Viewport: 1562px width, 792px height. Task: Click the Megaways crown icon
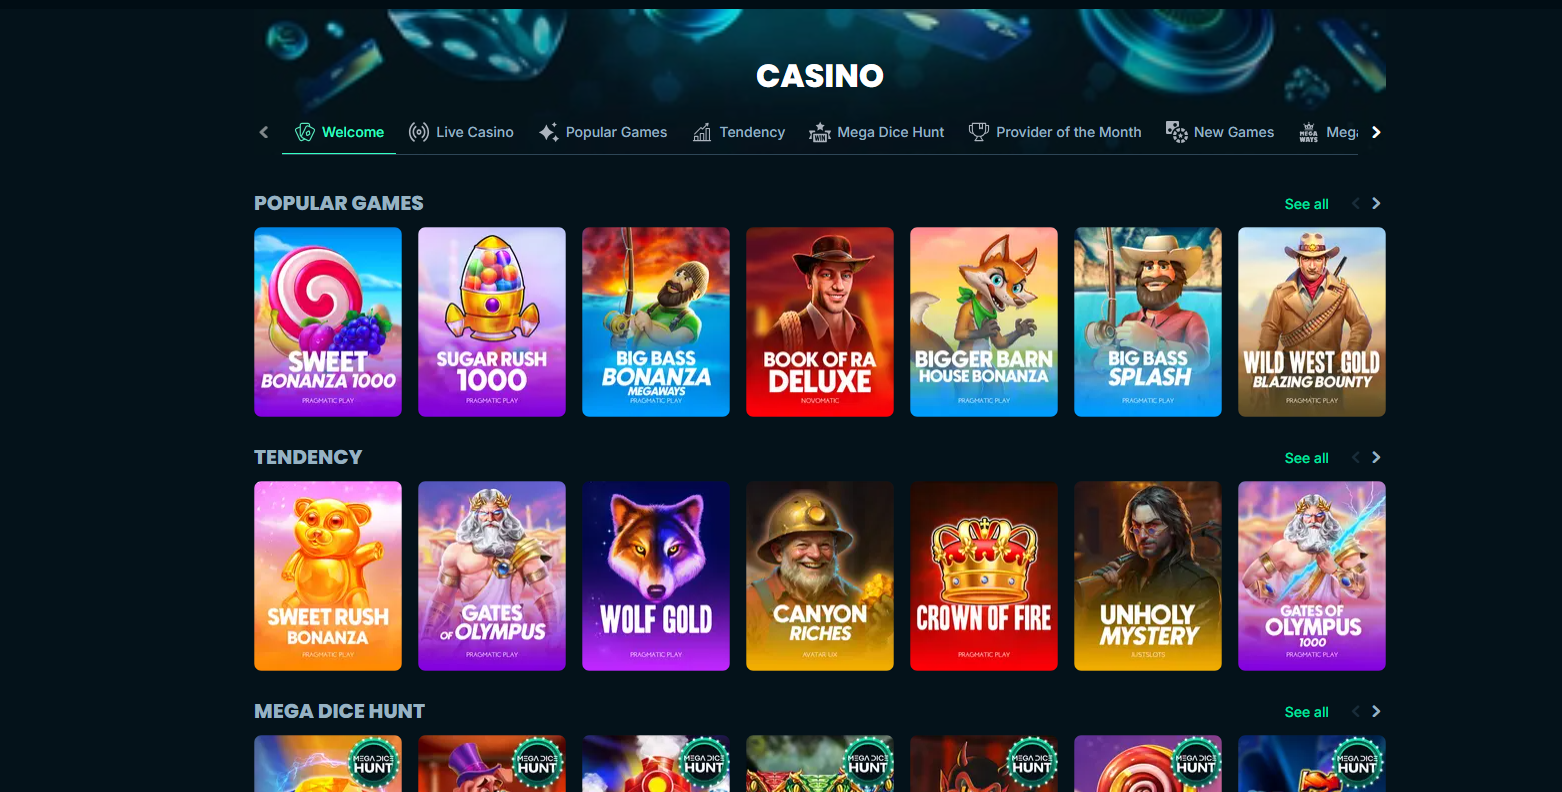coord(1308,132)
